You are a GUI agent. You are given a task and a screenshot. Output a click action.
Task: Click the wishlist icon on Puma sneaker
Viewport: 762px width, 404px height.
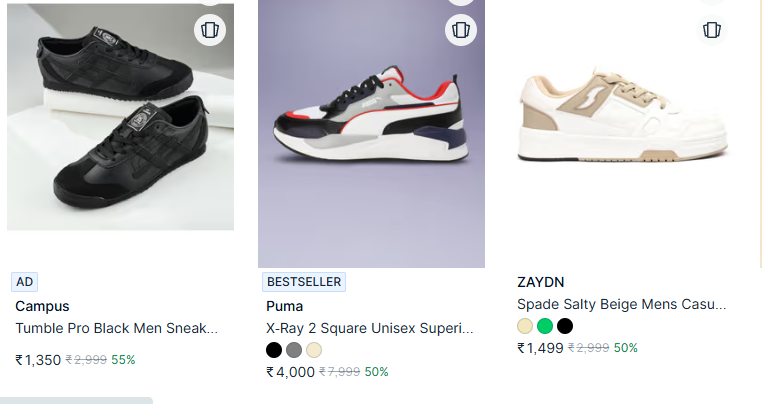[460, 29]
